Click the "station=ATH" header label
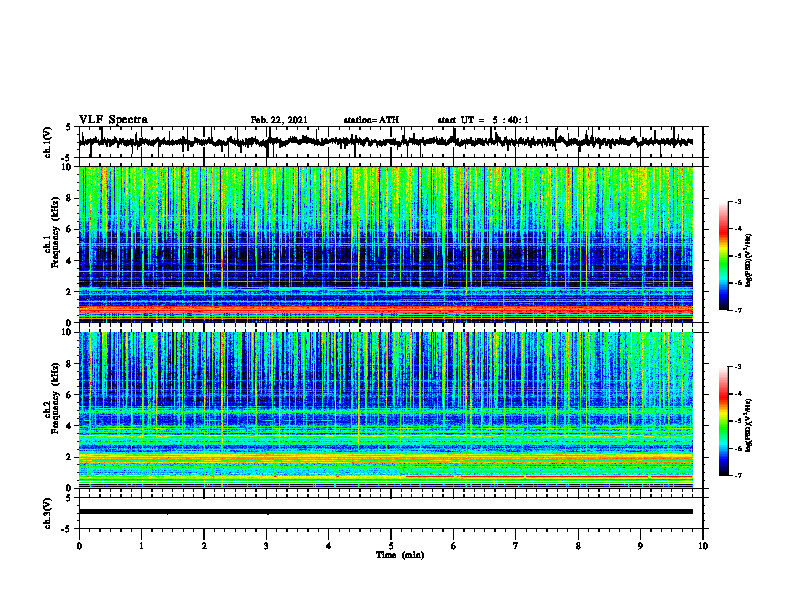Screen dimensions: 792x612 tap(371, 120)
